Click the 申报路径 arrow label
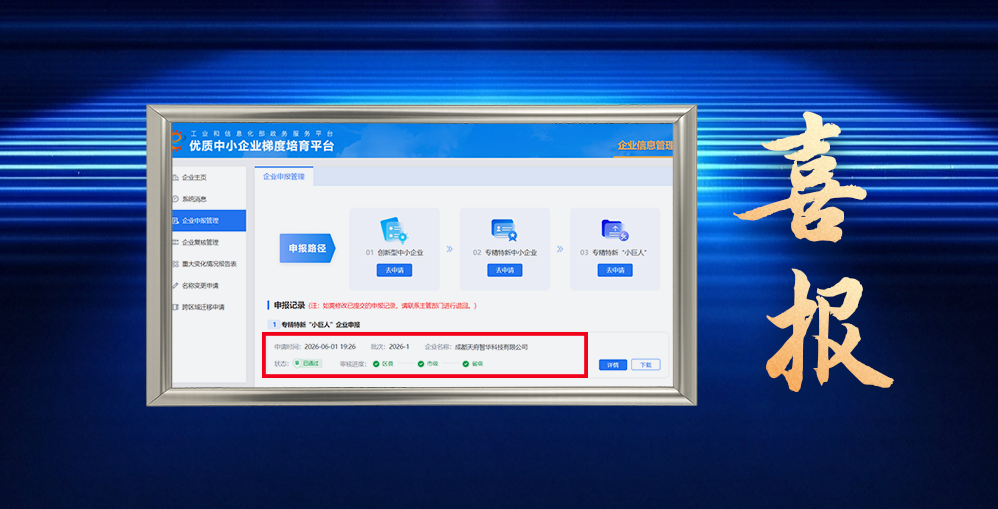998x509 pixels. click(x=308, y=249)
